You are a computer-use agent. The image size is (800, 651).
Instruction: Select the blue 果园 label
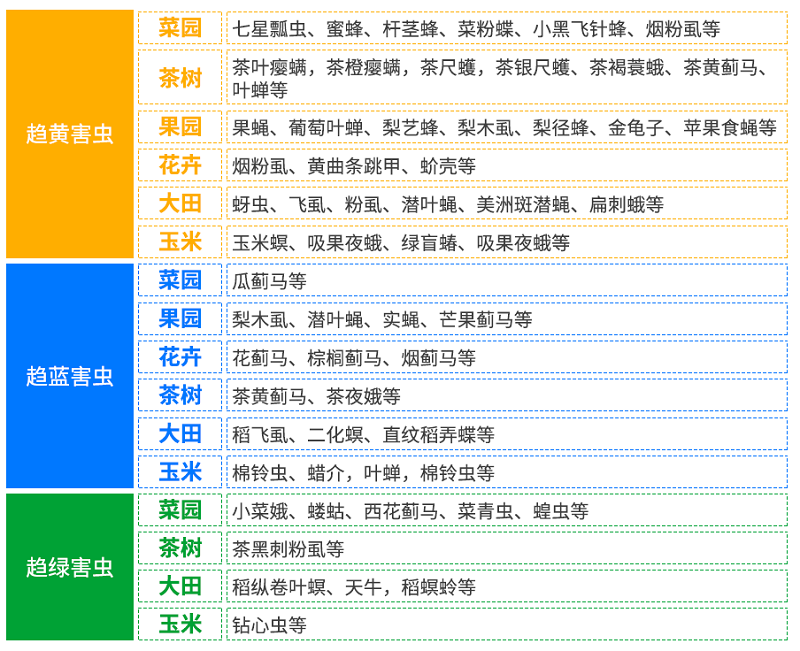click(x=180, y=319)
